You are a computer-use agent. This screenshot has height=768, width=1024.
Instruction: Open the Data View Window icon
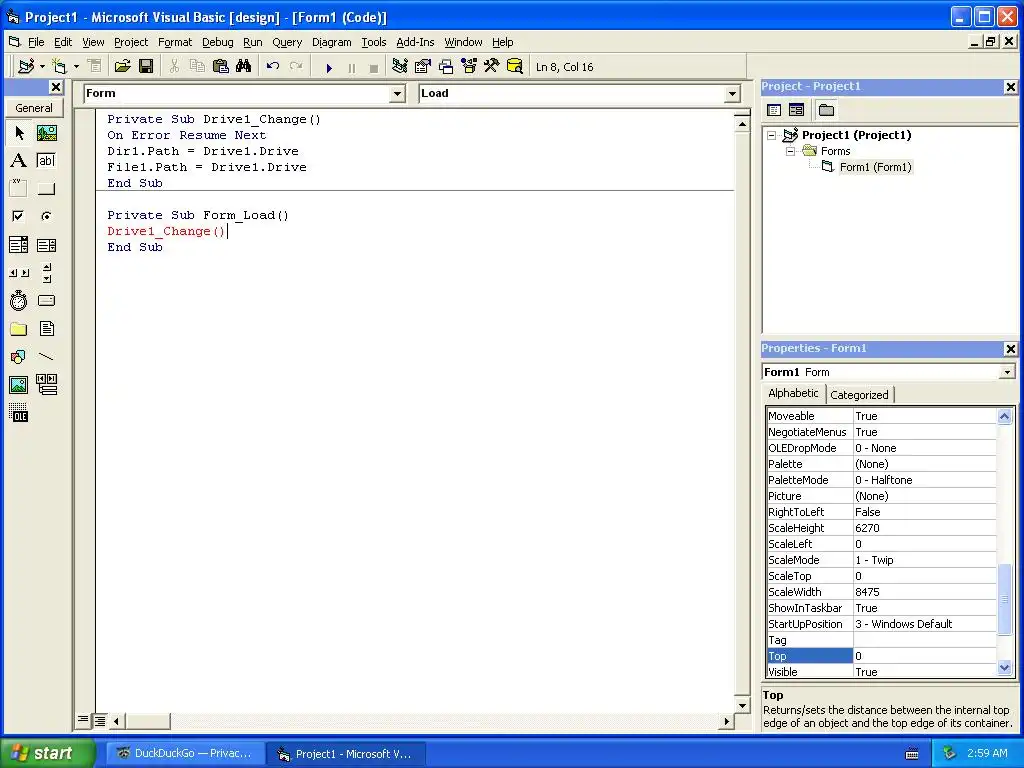(x=515, y=67)
